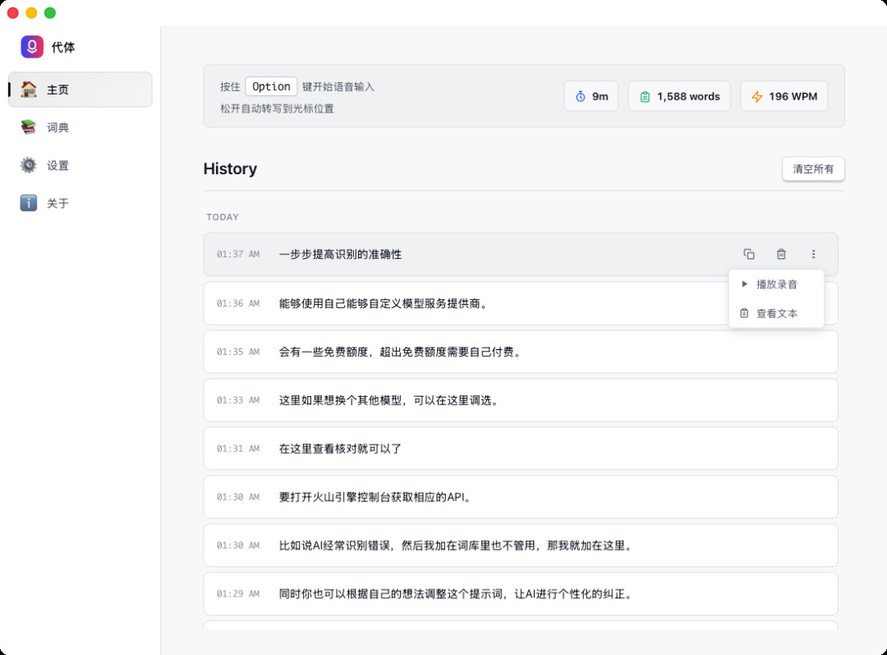887x655 pixels.
Task: Select the 01:35 AM history entry
Action: [x=520, y=352]
